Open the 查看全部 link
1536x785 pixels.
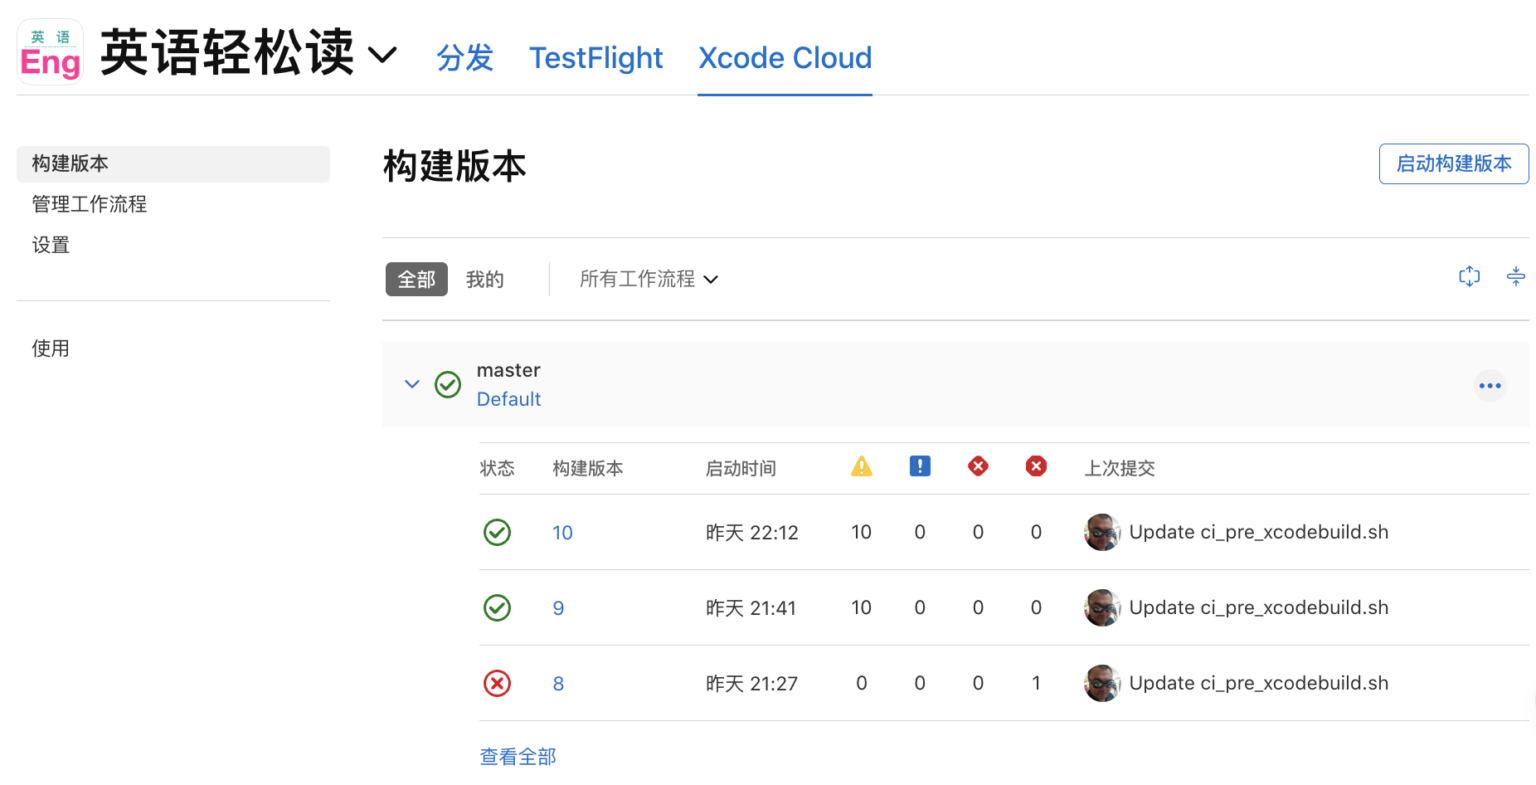pos(518,757)
